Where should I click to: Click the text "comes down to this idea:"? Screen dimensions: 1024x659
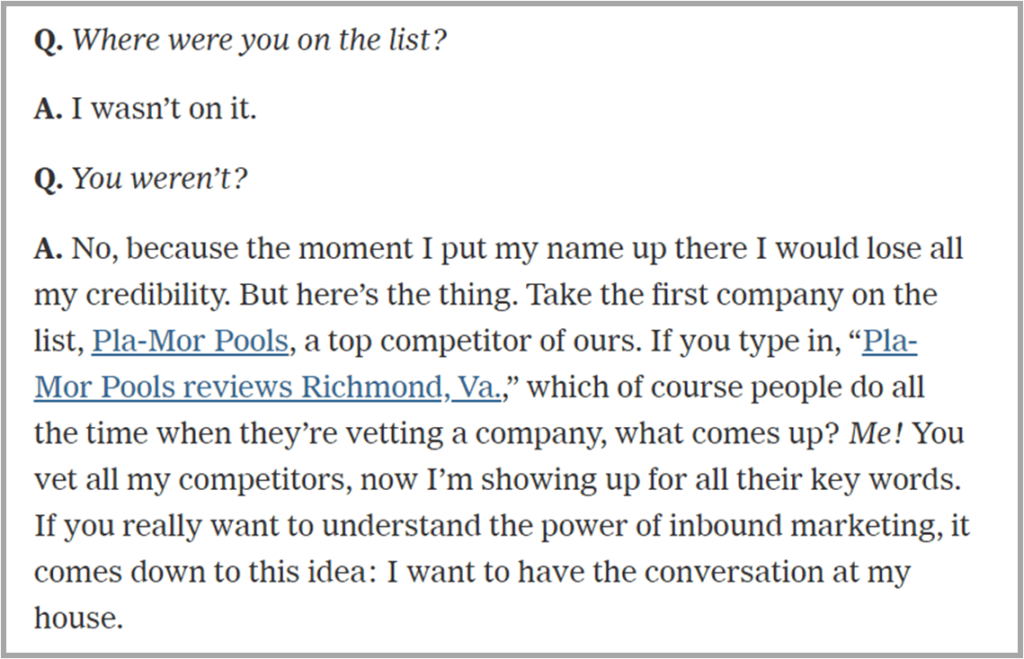point(206,572)
